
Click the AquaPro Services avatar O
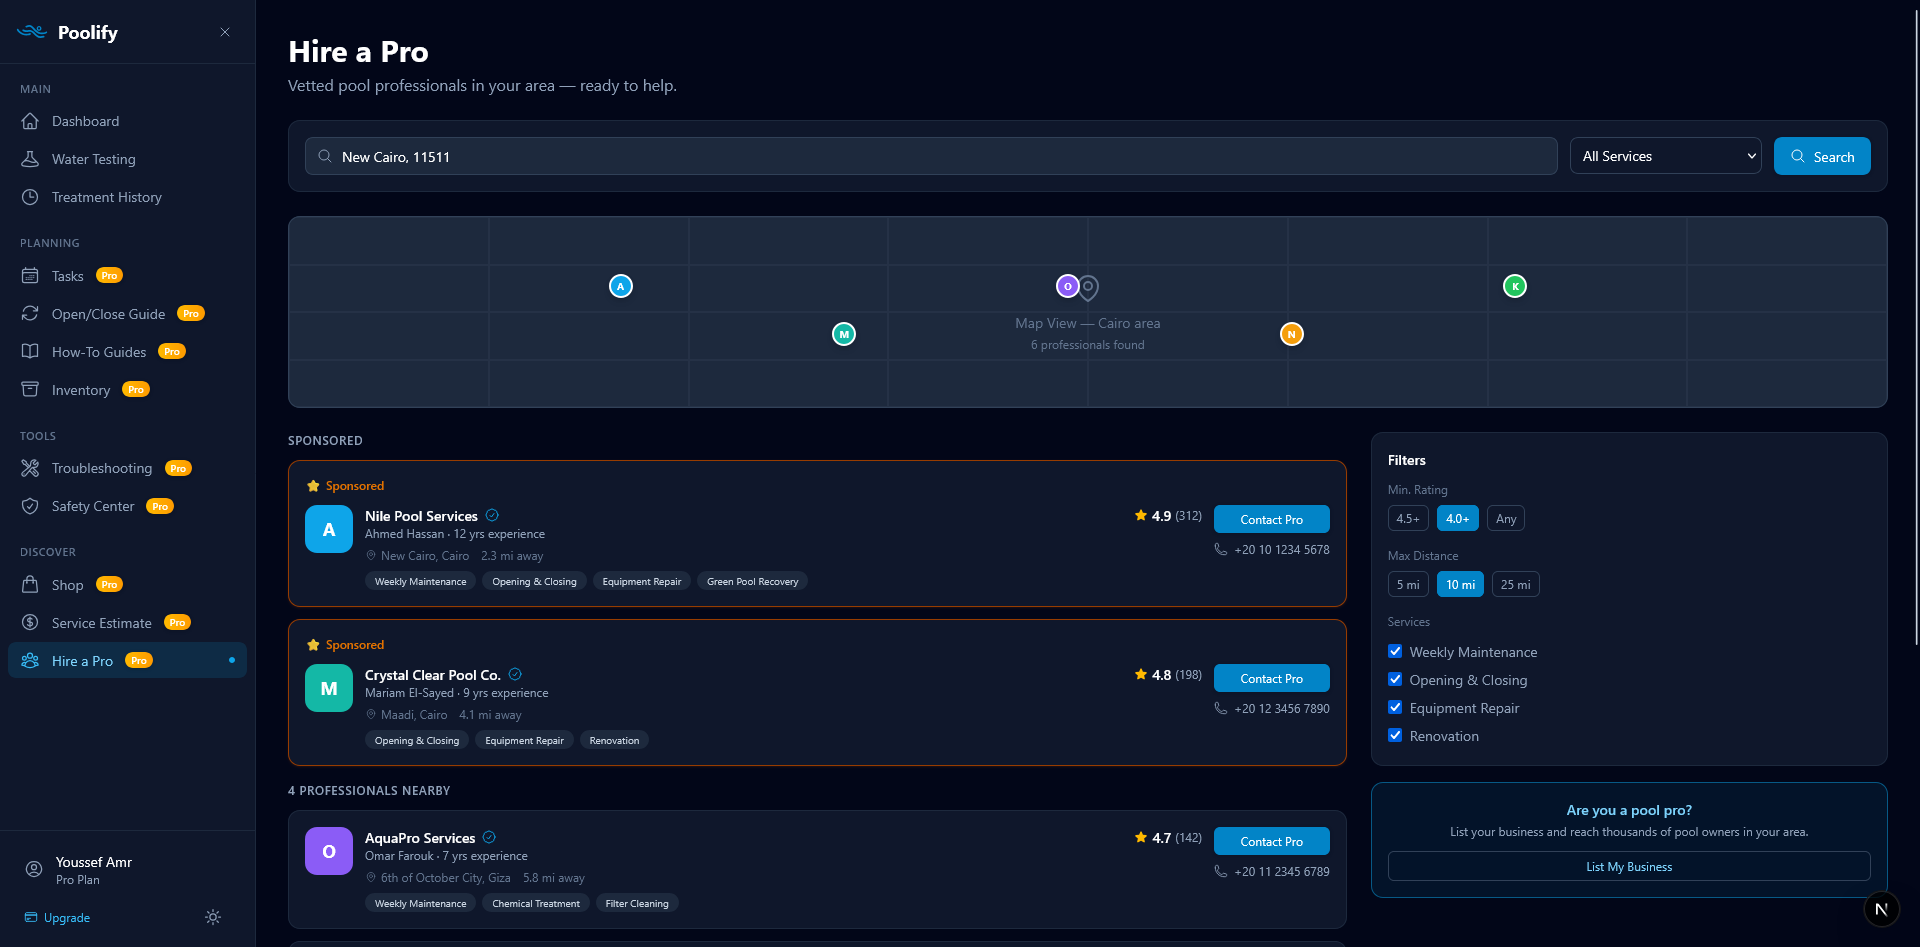[329, 851]
